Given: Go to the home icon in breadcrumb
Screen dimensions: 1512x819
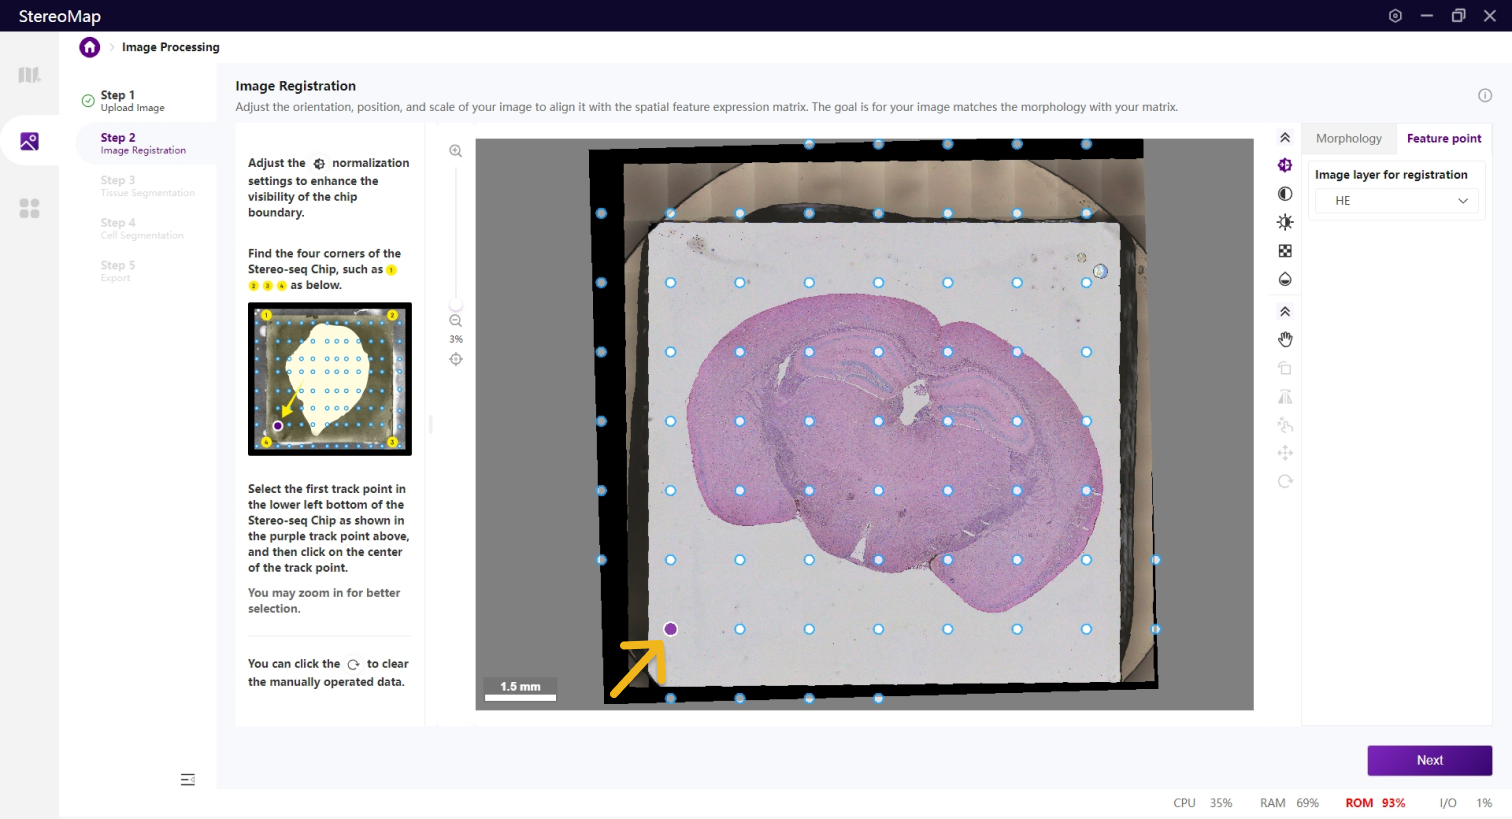Looking at the screenshot, I should click(90, 47).
